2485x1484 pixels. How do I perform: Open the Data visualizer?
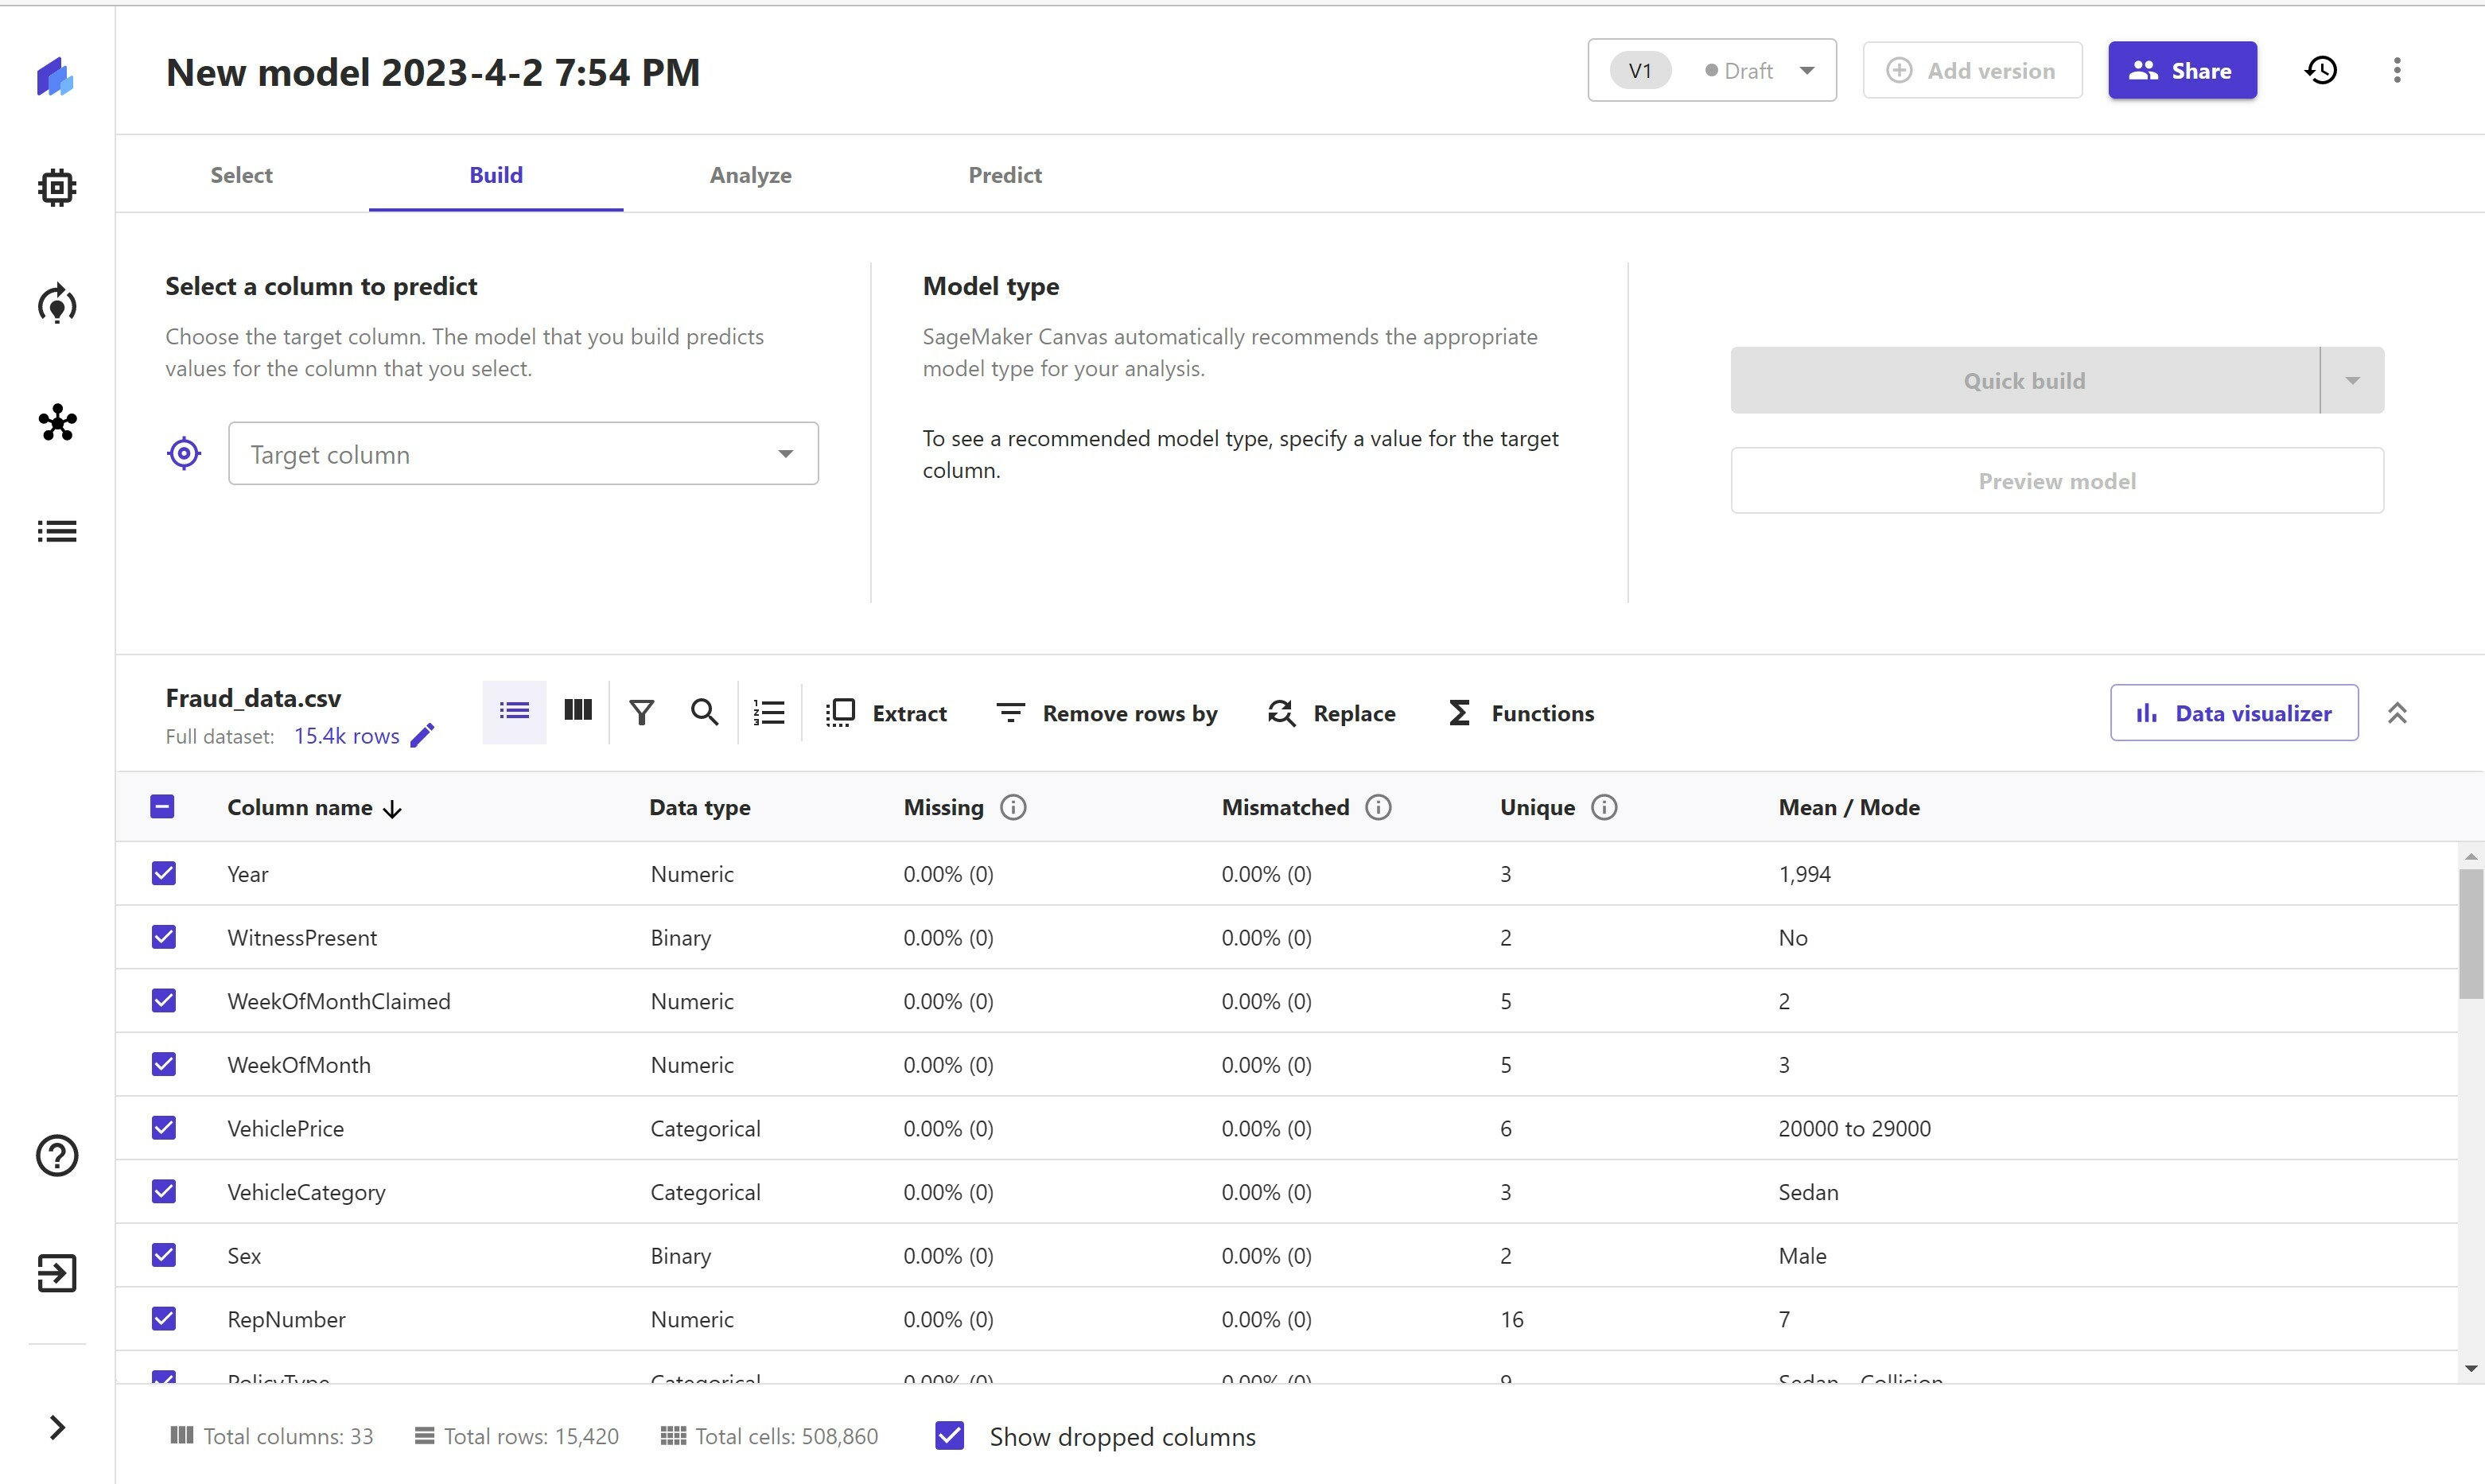coord(2233,713)
